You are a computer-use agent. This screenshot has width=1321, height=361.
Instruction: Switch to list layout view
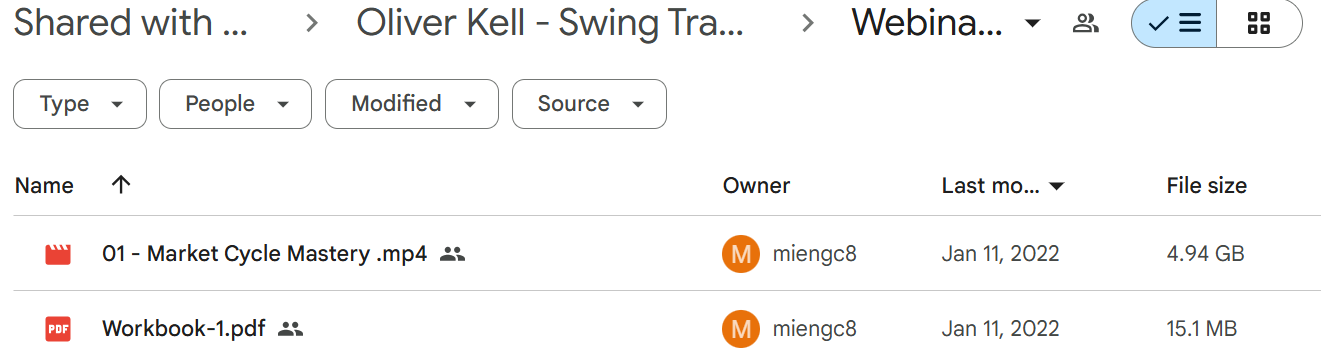(x=1174, y=24)
